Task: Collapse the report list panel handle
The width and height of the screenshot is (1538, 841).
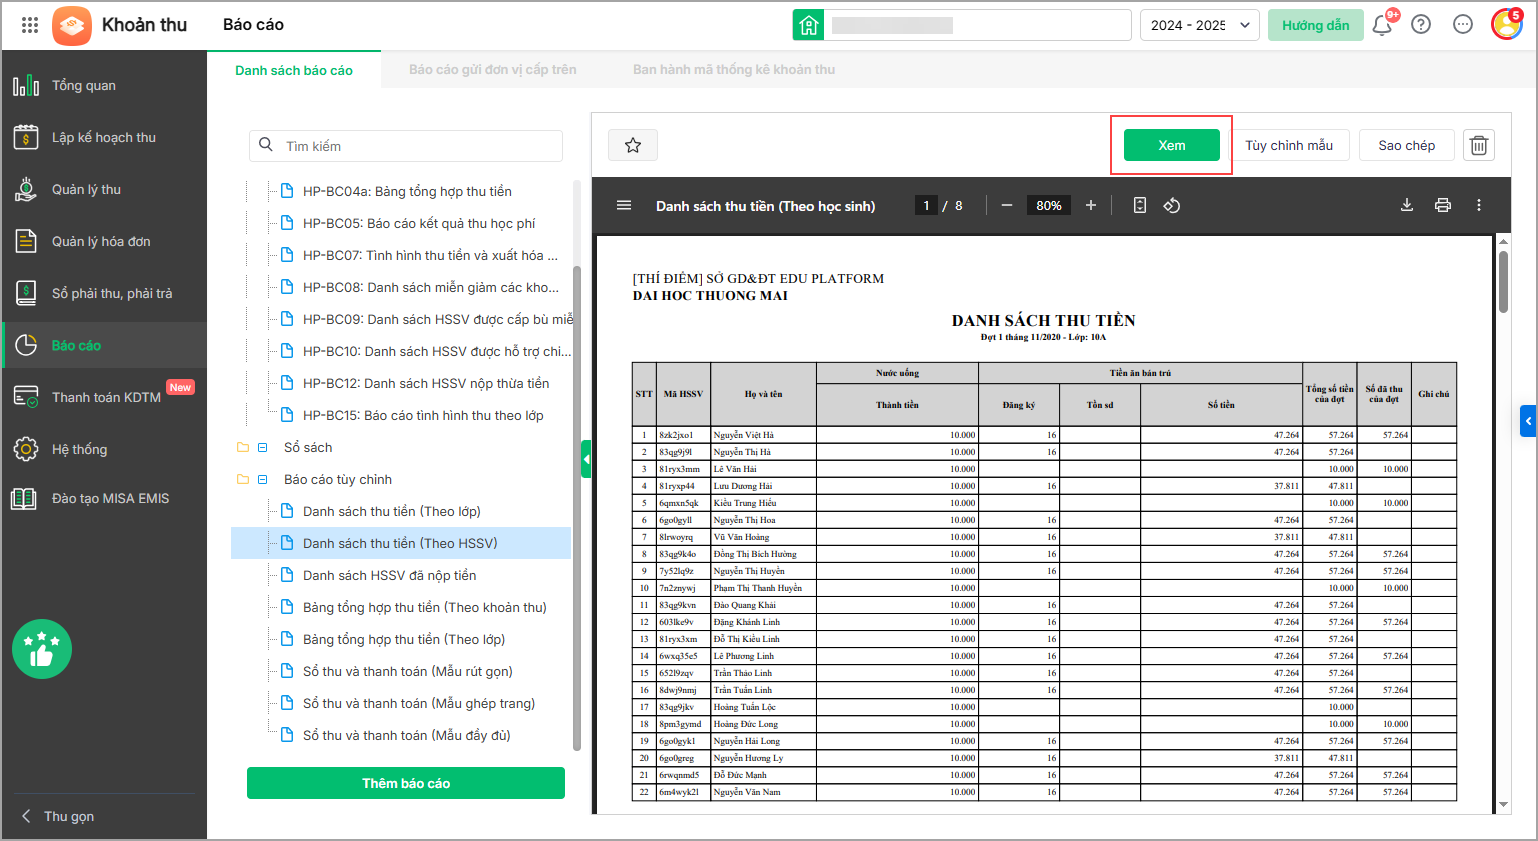Action: 586,460
